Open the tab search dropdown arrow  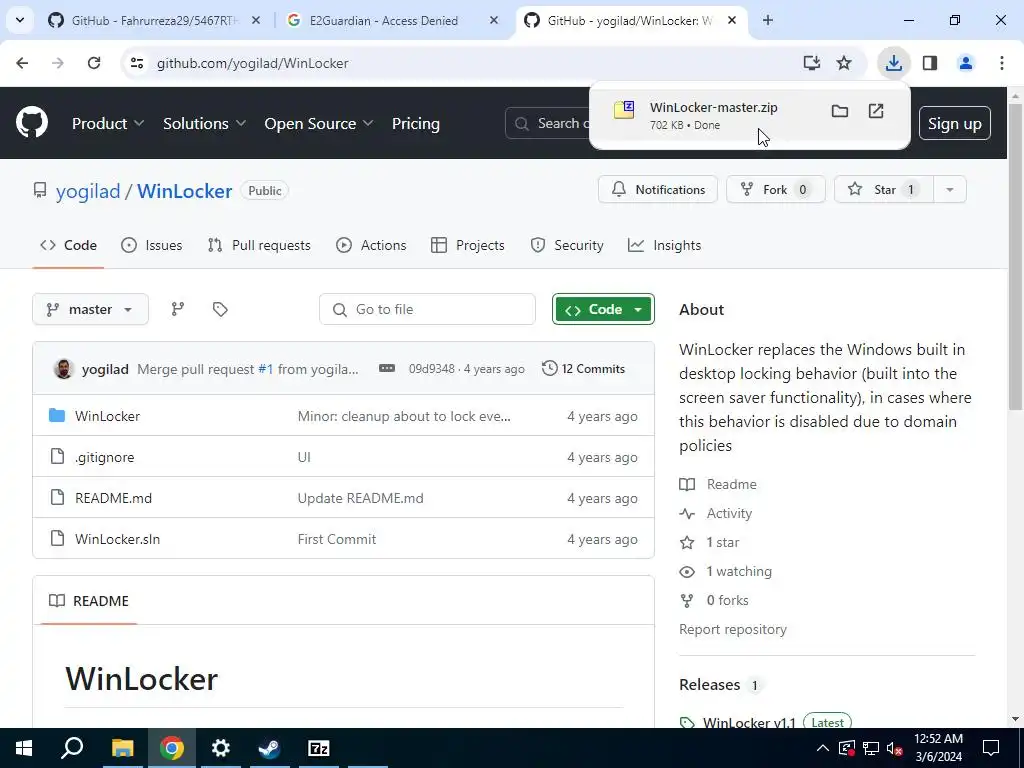20,20
